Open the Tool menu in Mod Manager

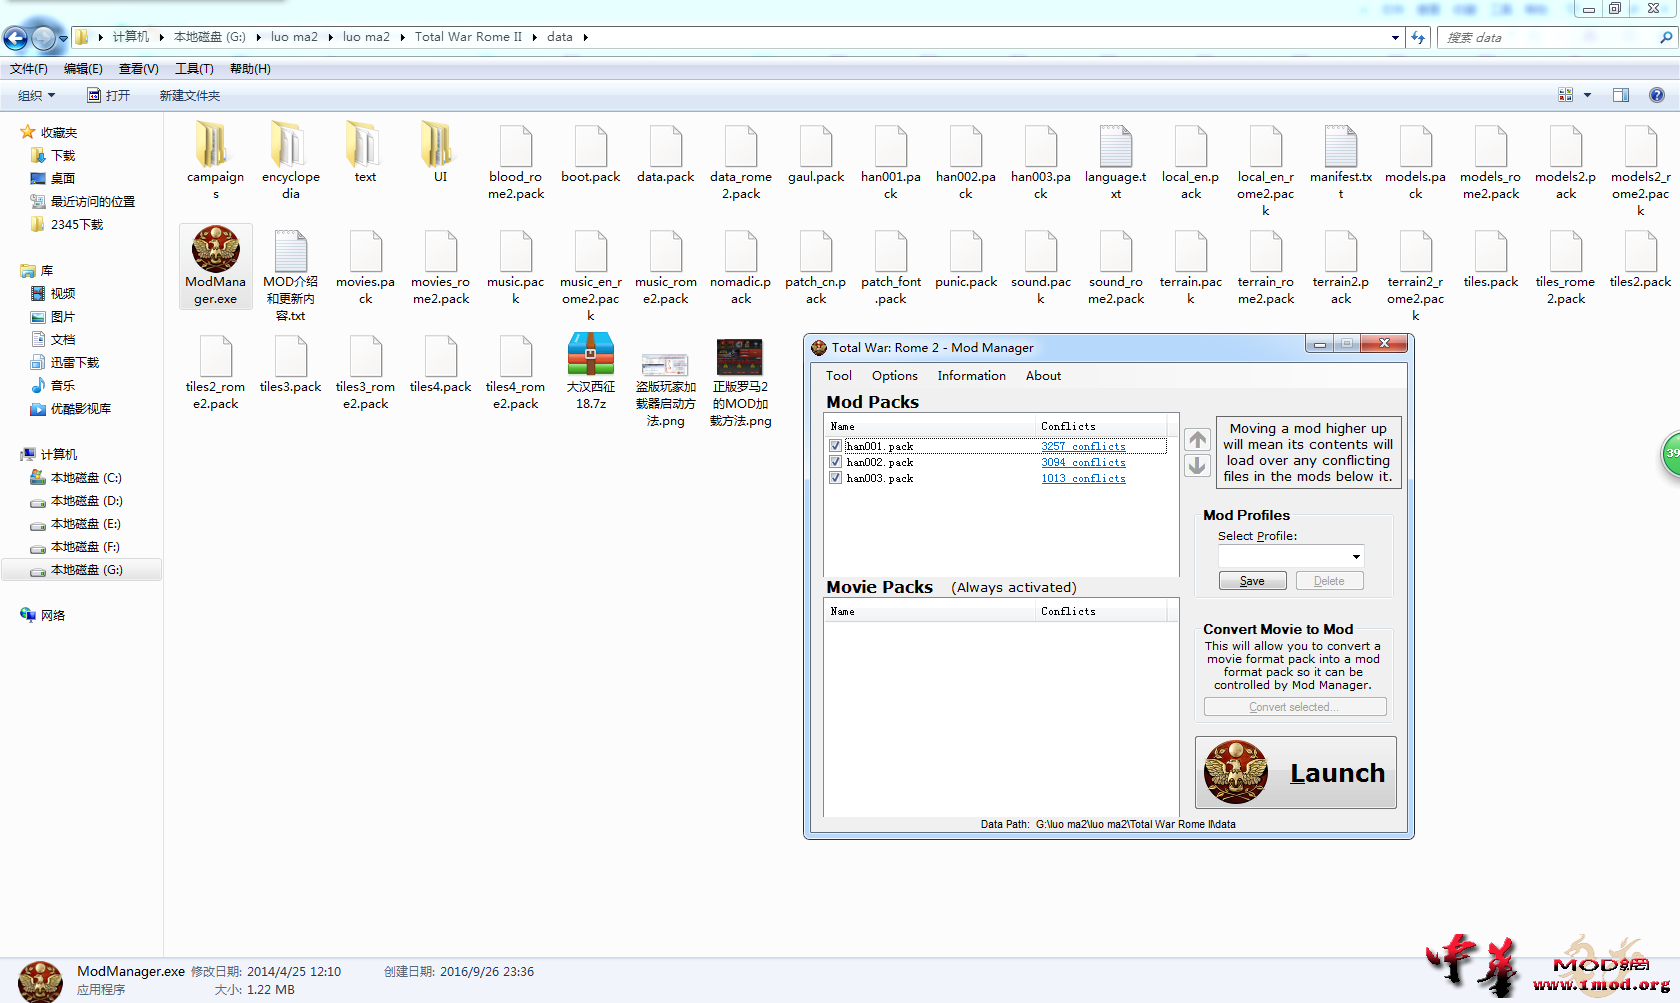pyautogui.click(x=839, y=376)
